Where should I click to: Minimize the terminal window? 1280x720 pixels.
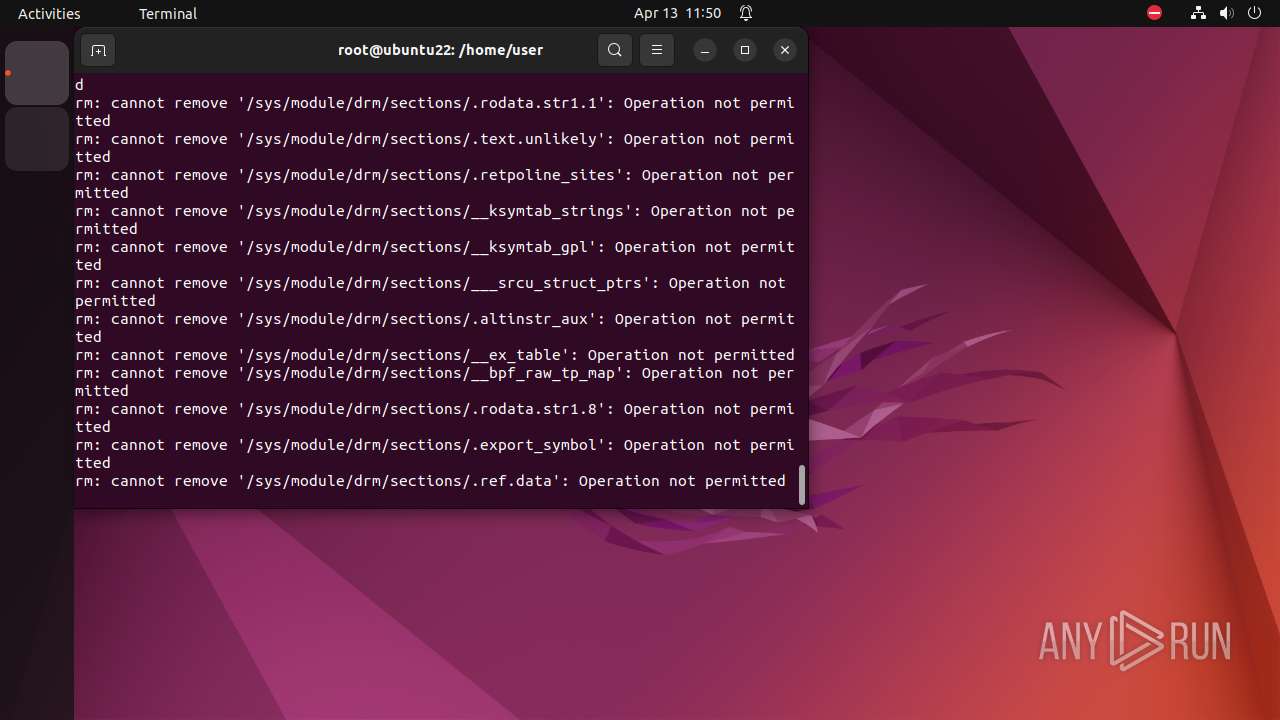click(x=705, y=50)
